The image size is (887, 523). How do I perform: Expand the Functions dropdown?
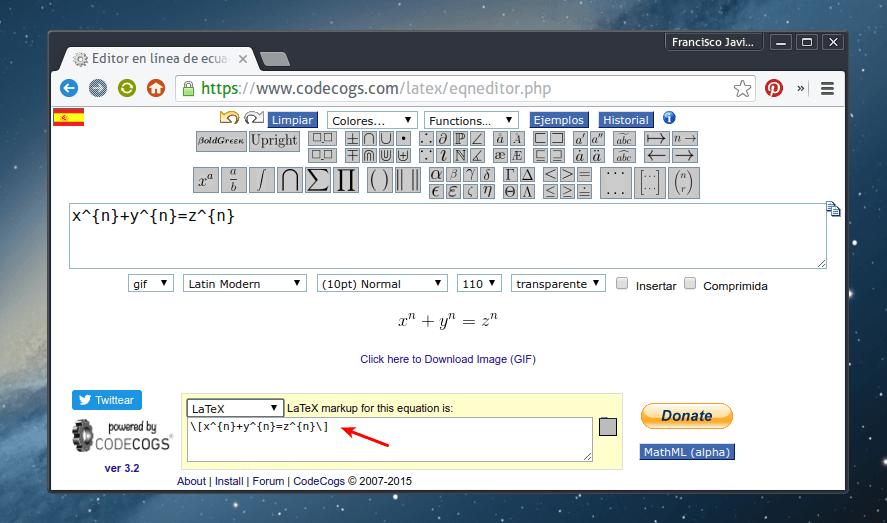click(471, 120)
